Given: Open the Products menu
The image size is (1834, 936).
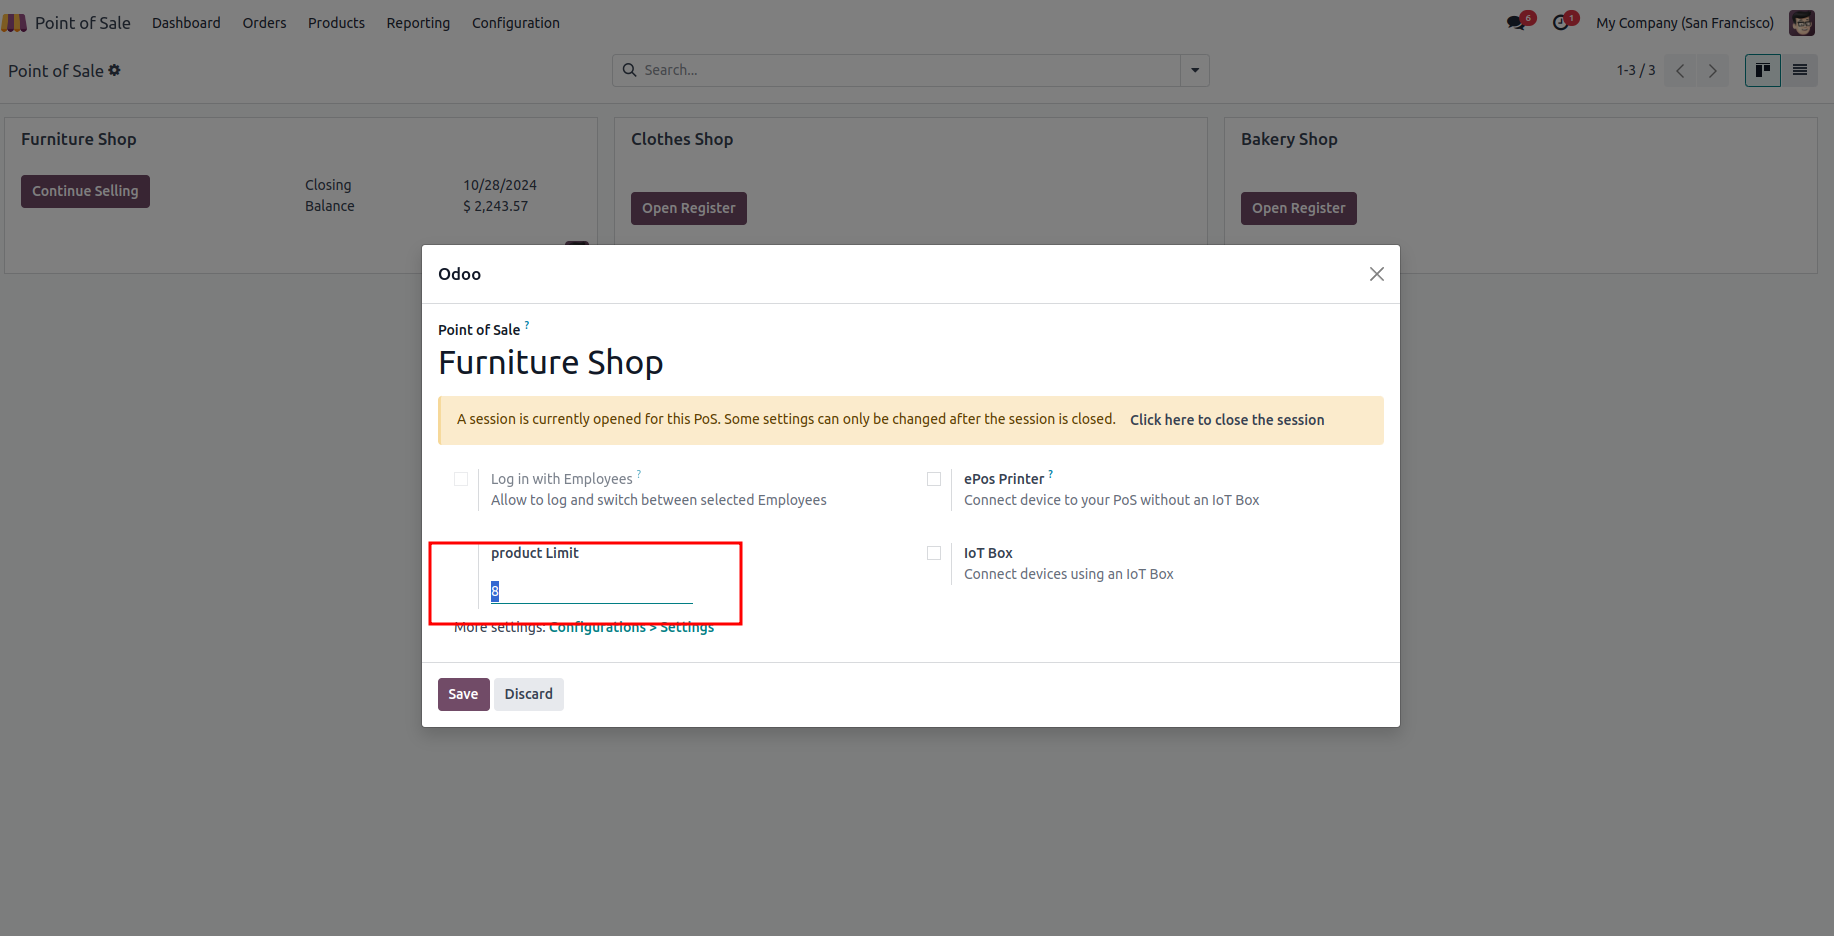Looking at the screenshot, I should [336, 23].
